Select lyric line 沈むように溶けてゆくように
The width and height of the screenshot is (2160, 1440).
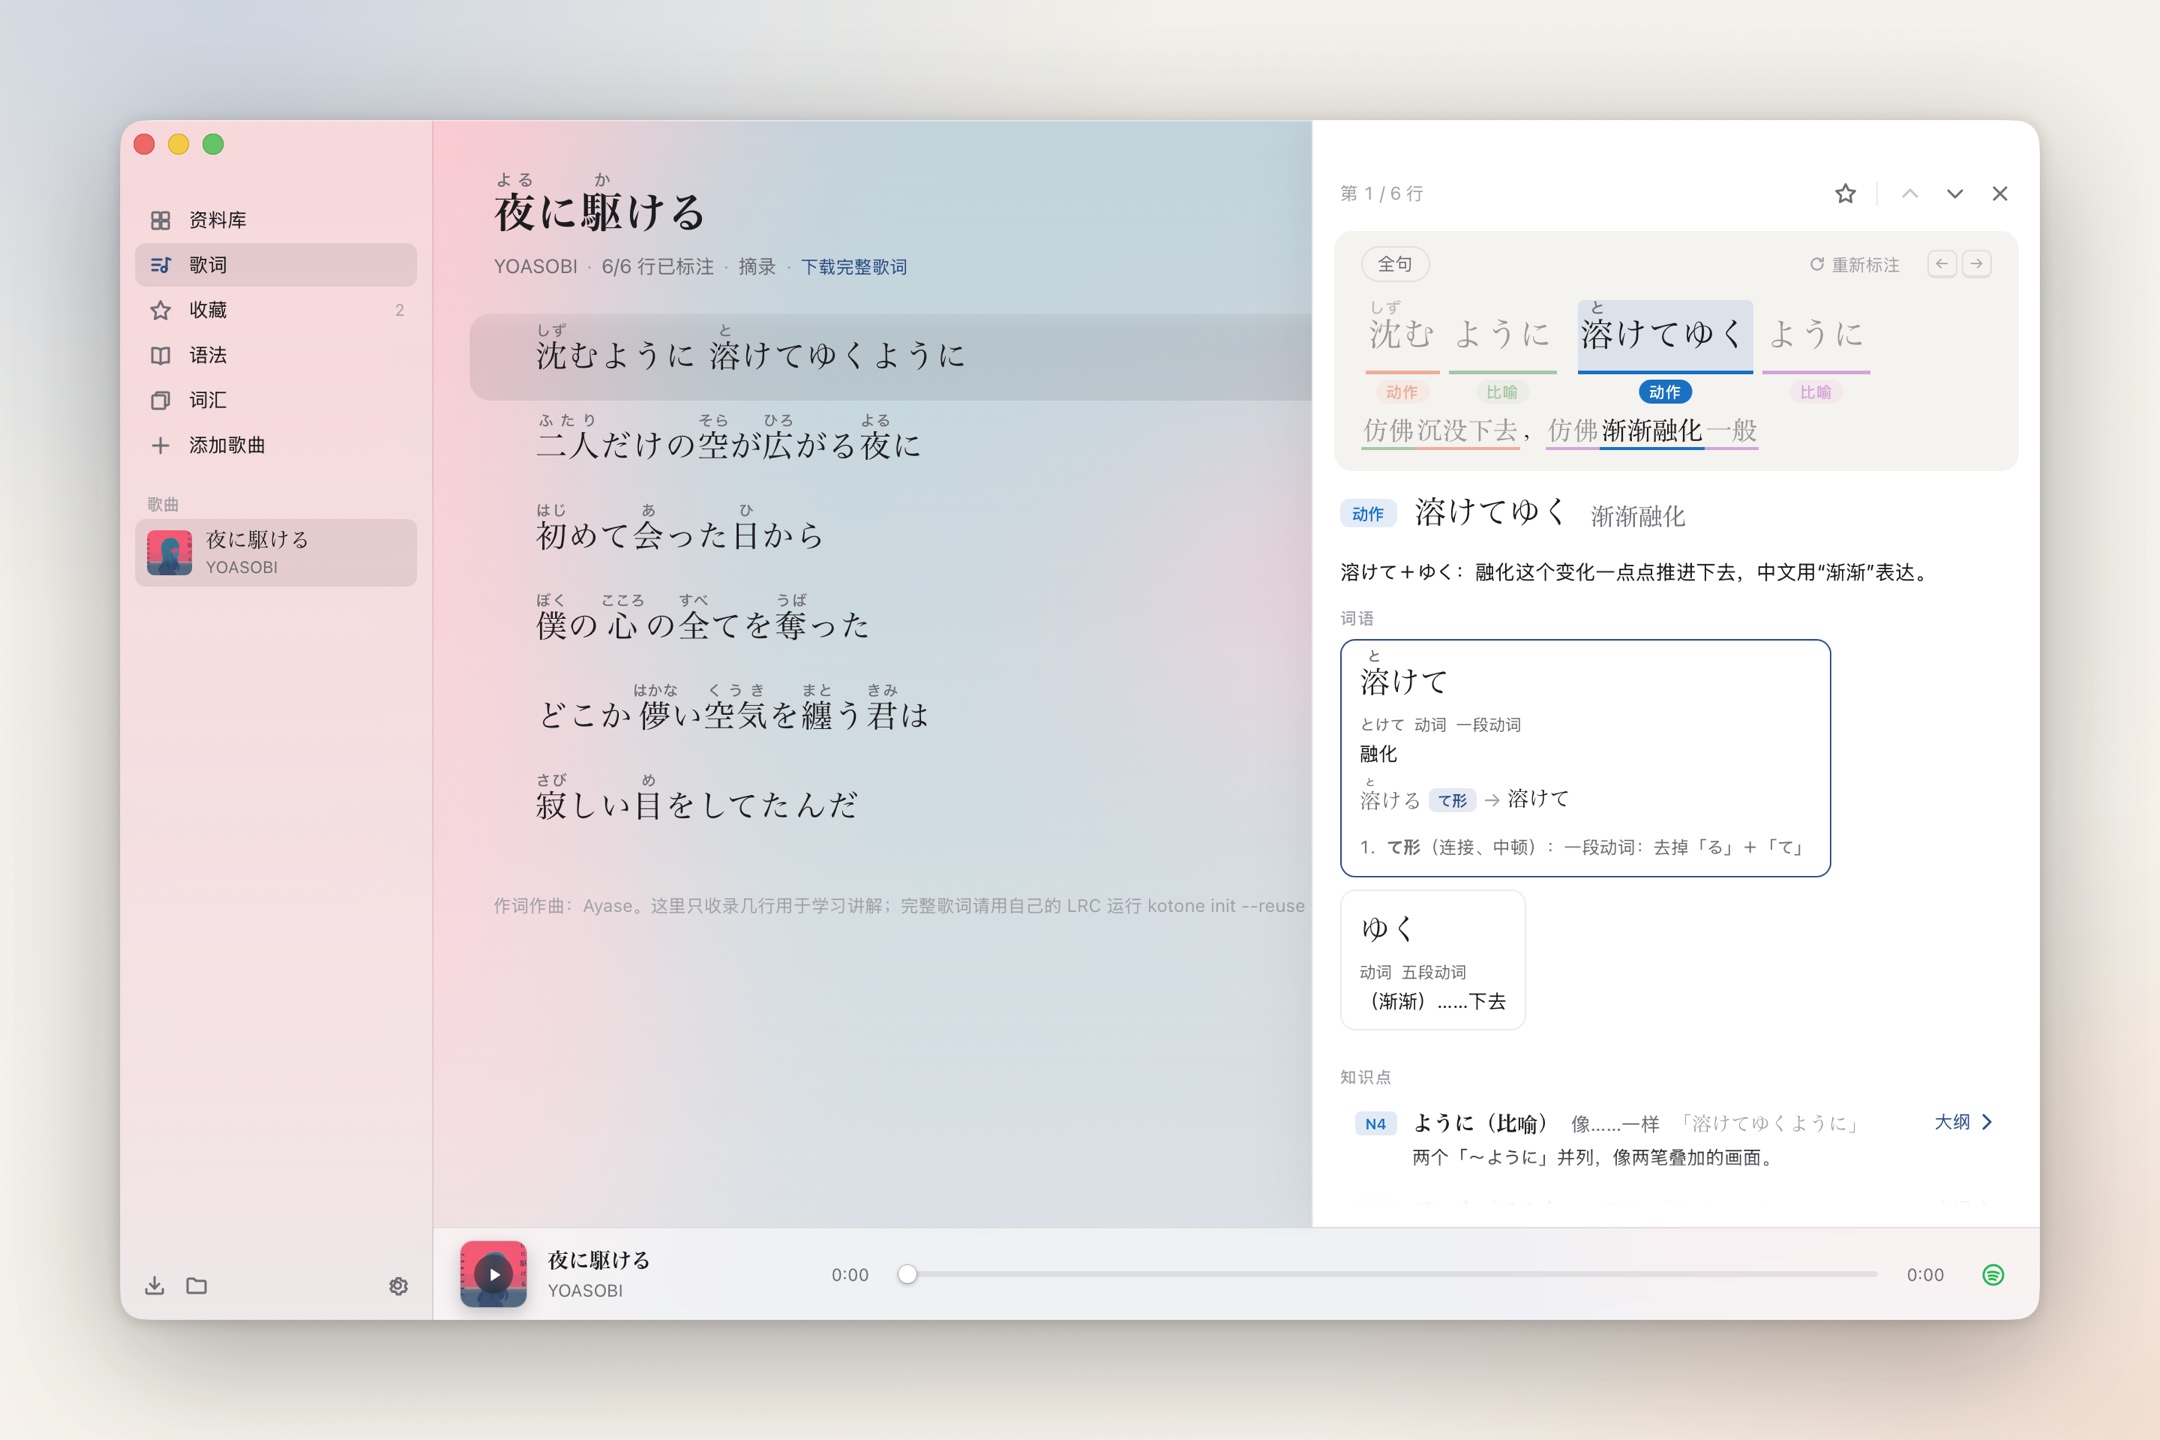[890, 357]
